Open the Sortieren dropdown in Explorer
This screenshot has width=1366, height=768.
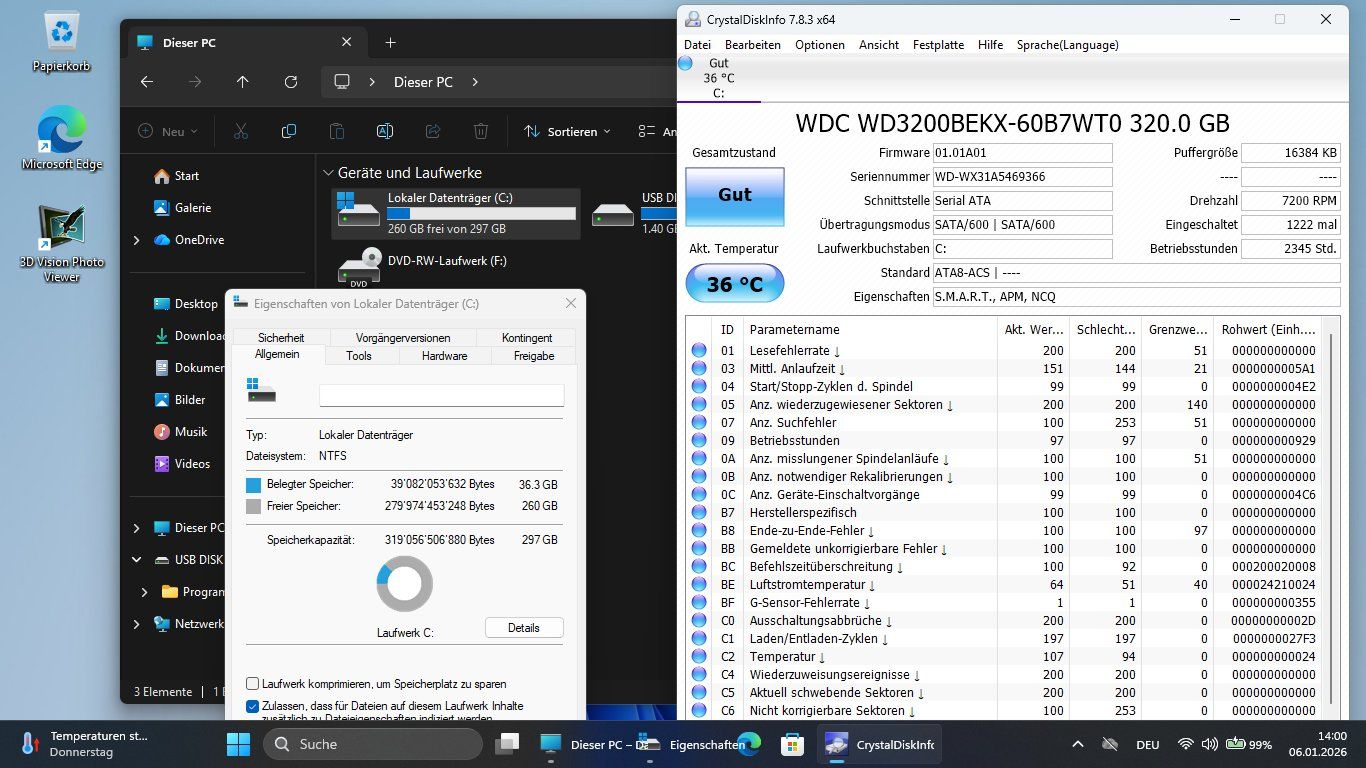coord(567,131)
